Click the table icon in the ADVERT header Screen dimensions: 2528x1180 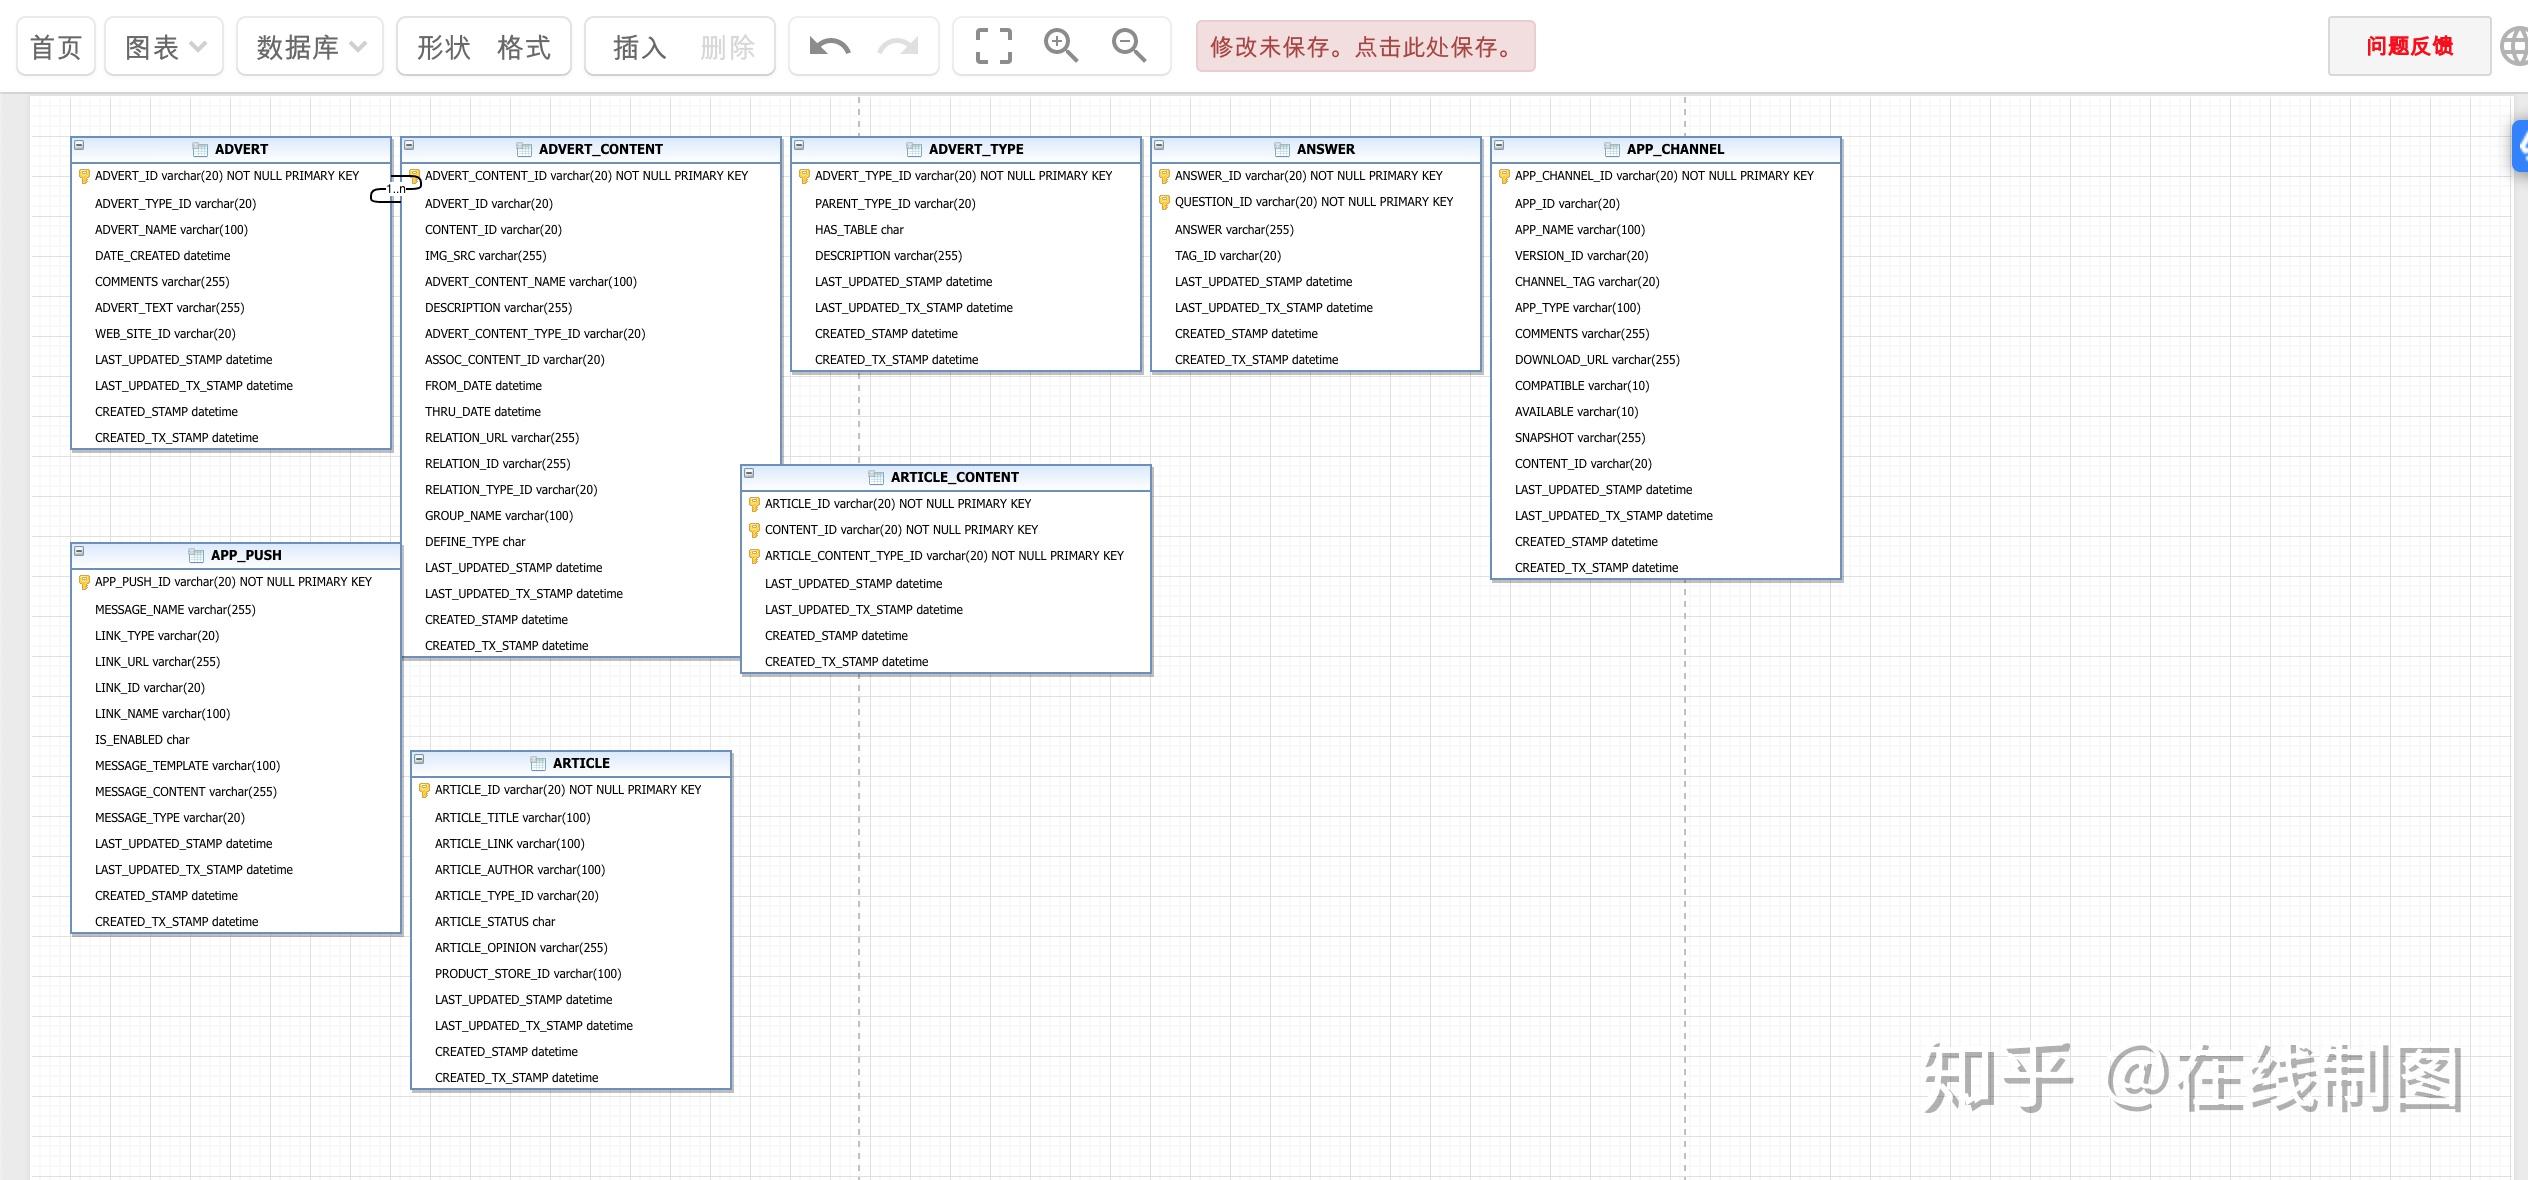coord(201,149)
